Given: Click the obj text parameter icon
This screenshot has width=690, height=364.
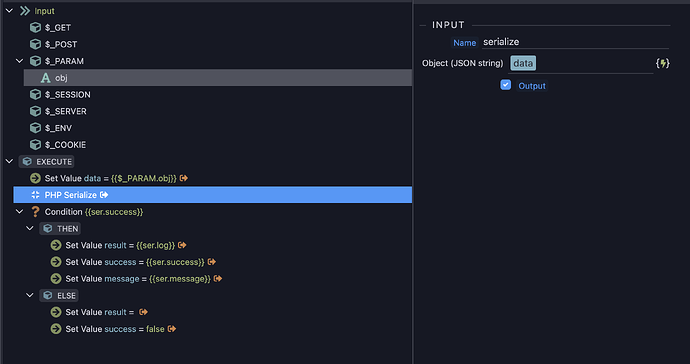Looking at the screenshot, I should click(x=45, y=78).
